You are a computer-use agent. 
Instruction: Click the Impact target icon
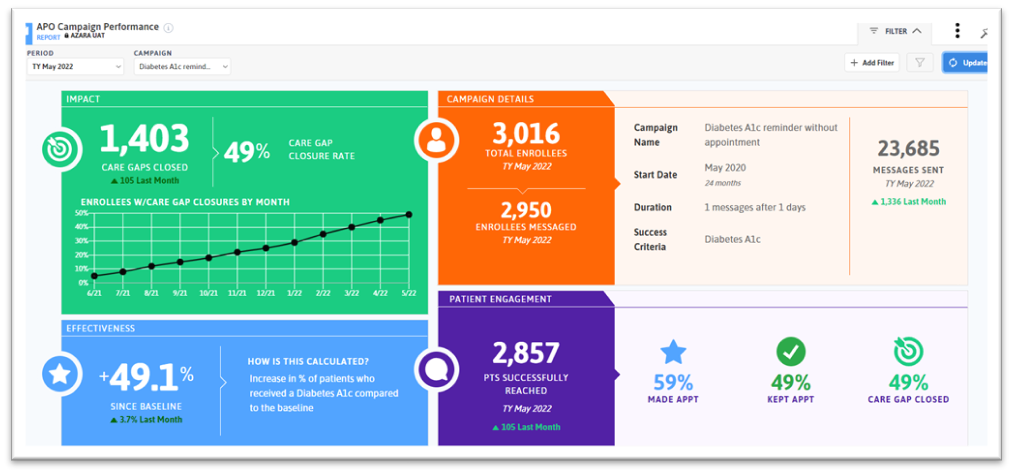(x=62, y=149)
